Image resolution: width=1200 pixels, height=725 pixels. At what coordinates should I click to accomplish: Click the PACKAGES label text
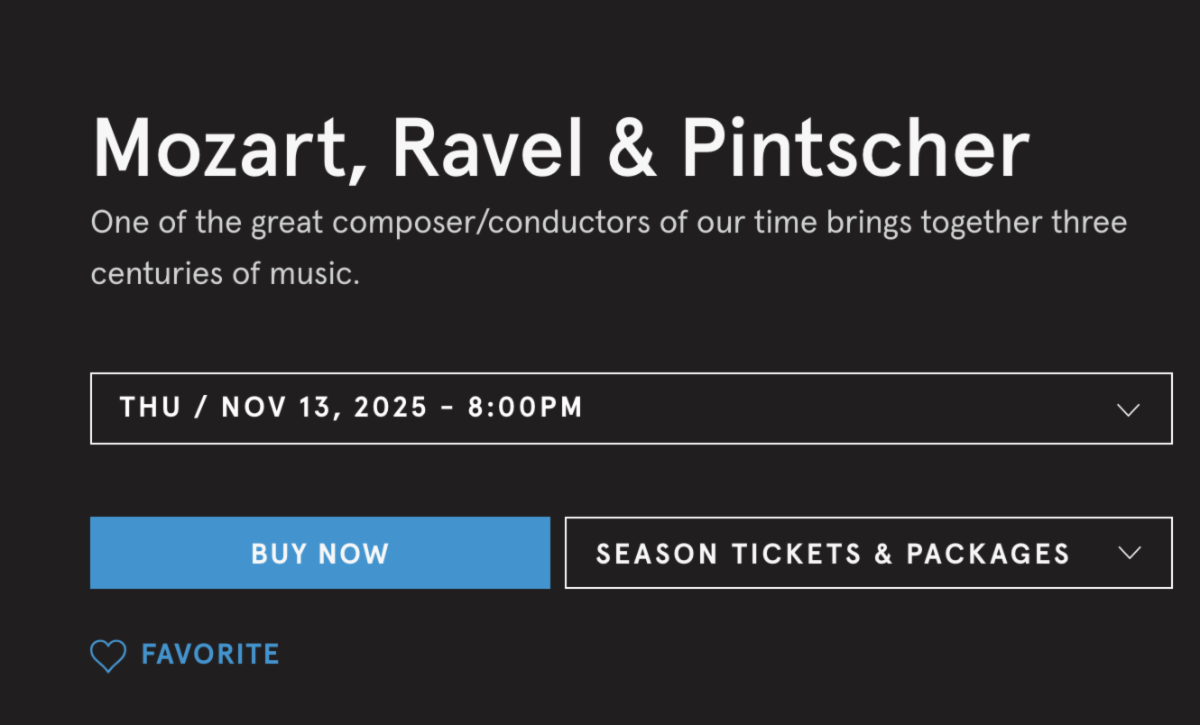pos(988,553)
